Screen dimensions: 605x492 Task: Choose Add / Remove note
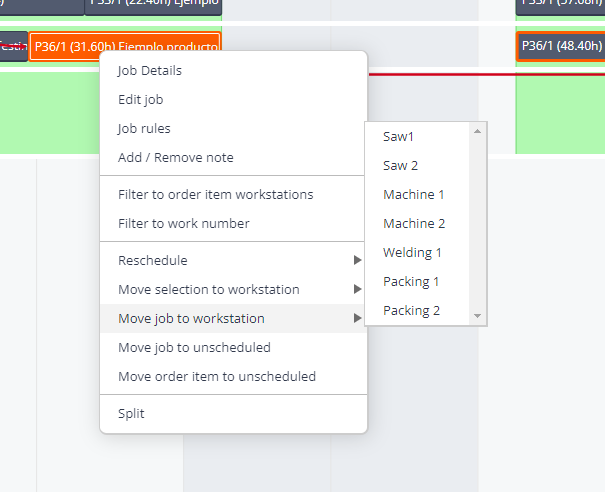(176, 158)
